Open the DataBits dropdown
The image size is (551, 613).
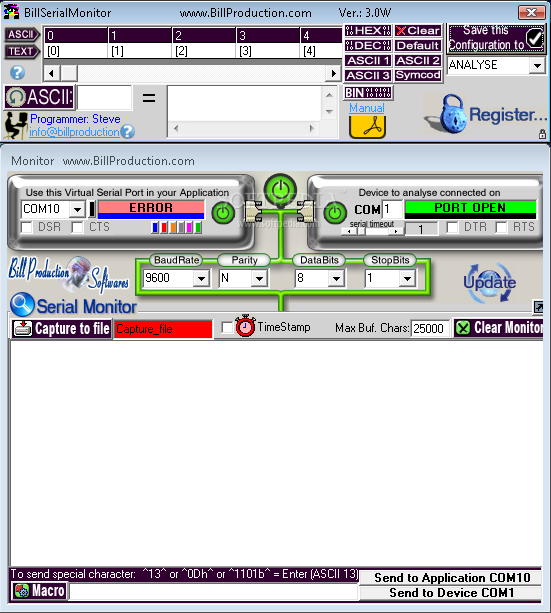(336, 279)
